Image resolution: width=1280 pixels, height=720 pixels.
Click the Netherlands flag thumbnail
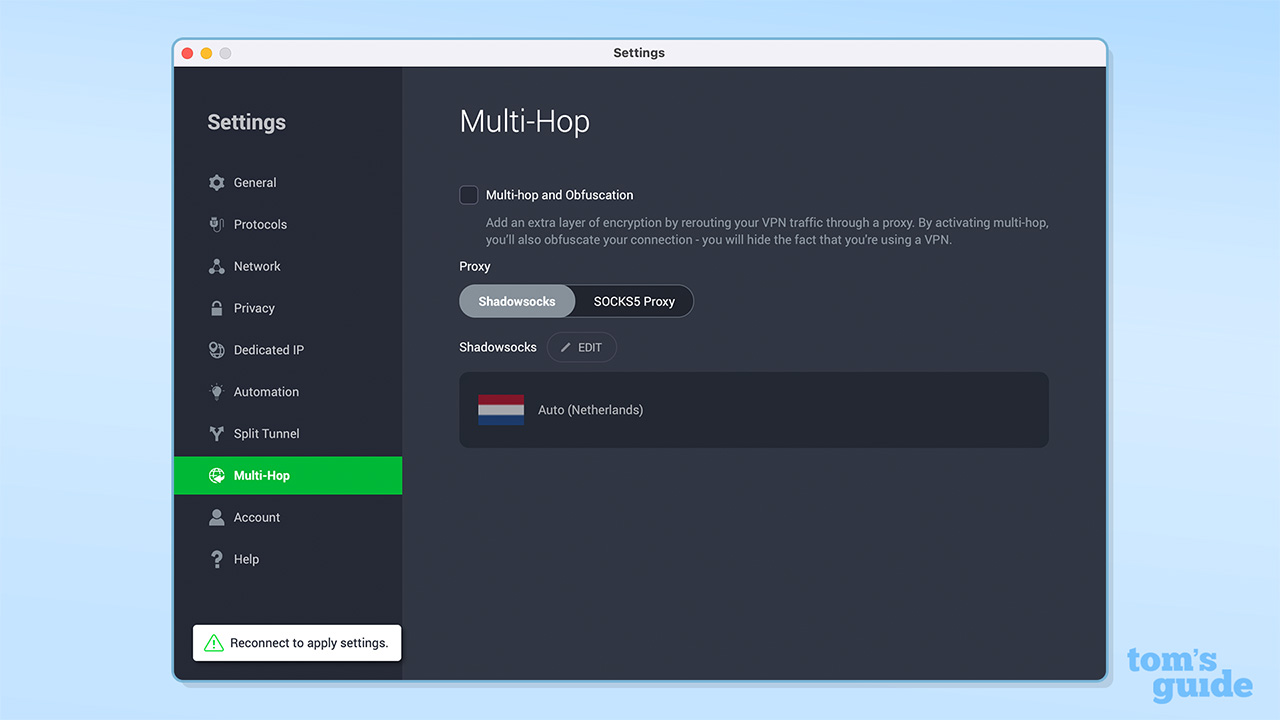click(x=500, y=410)
